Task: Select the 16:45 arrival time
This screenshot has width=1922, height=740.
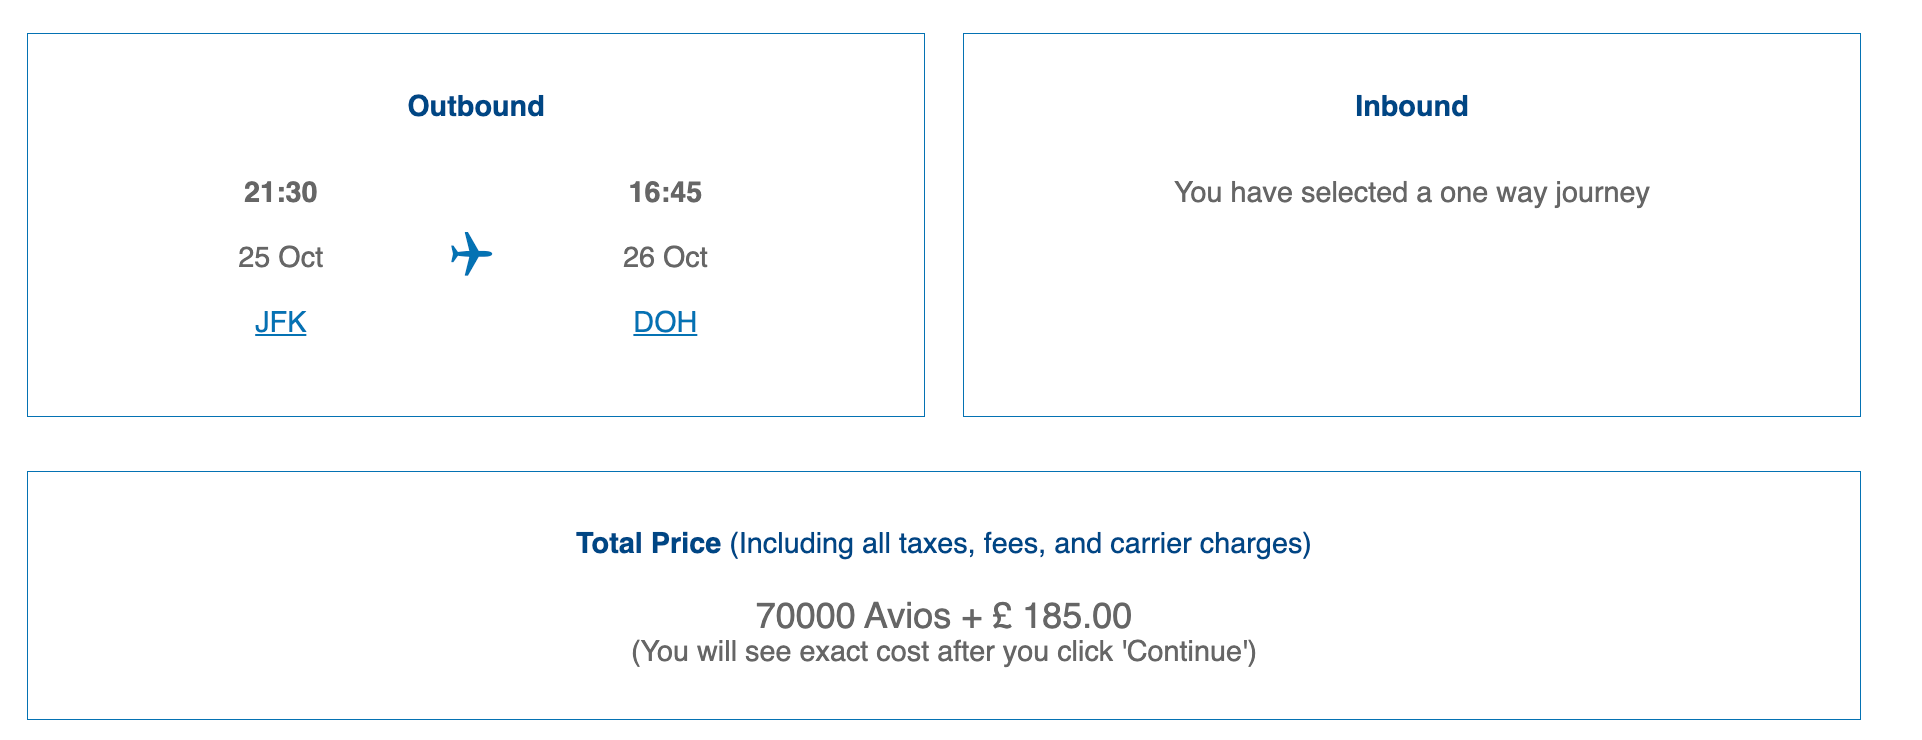Action: pos(665,192)
